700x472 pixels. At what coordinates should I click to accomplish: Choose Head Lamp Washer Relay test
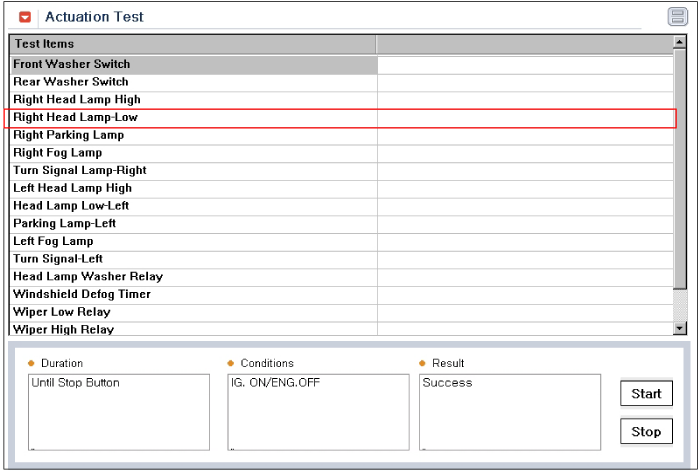point(342,277)
